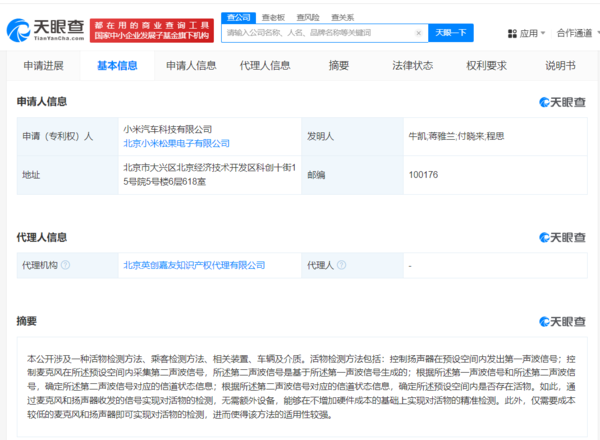Open the 北京英创嘉友知识产权代理有限公司 agency link

(194, 265)
